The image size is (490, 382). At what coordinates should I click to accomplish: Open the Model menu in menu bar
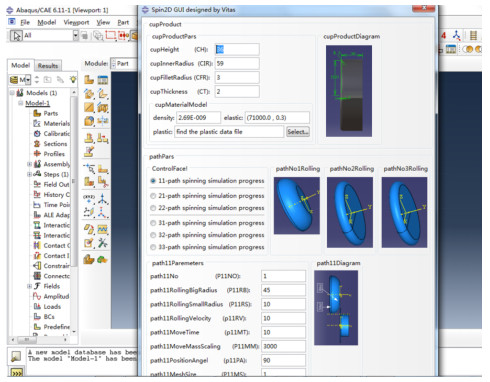pyautogui.click(x=47, y=22)
